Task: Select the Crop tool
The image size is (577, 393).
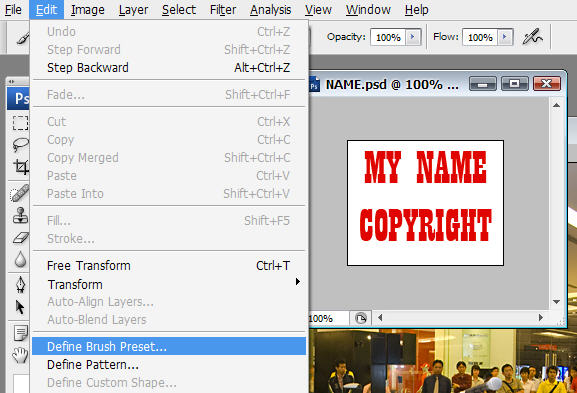Action: (x=20, y=167)
